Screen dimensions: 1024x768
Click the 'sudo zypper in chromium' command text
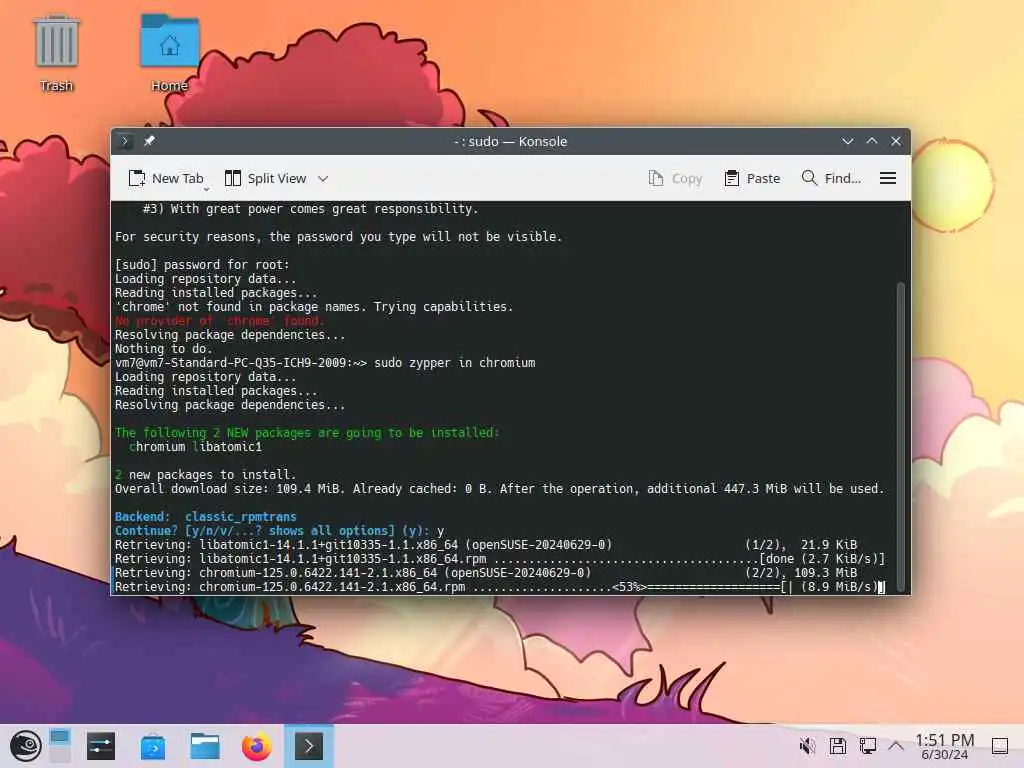[455, 362]
